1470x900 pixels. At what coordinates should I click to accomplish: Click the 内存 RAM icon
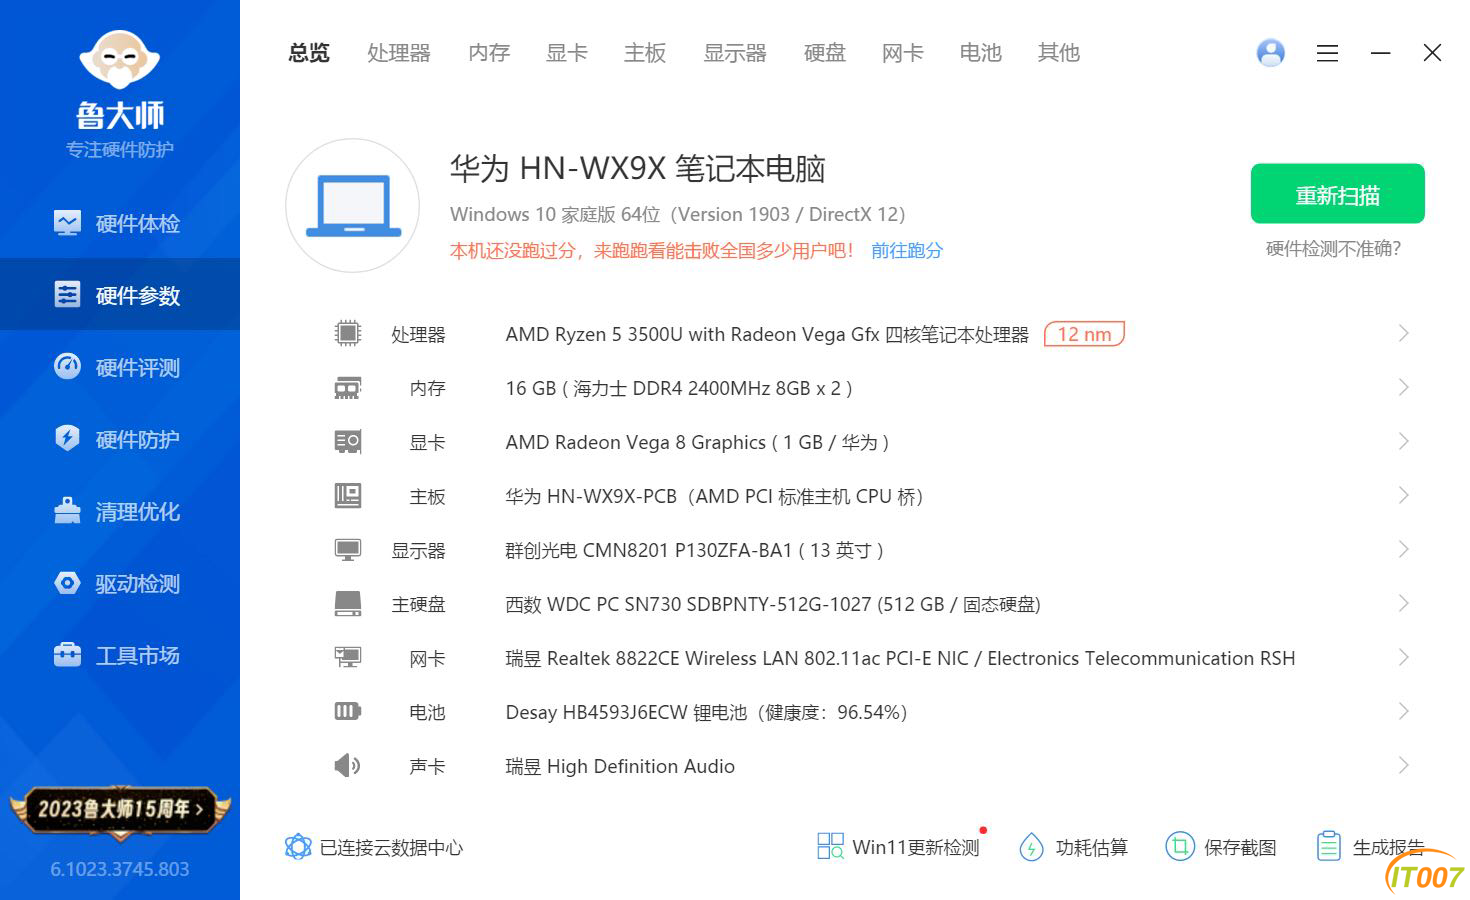tap(347, 388)
